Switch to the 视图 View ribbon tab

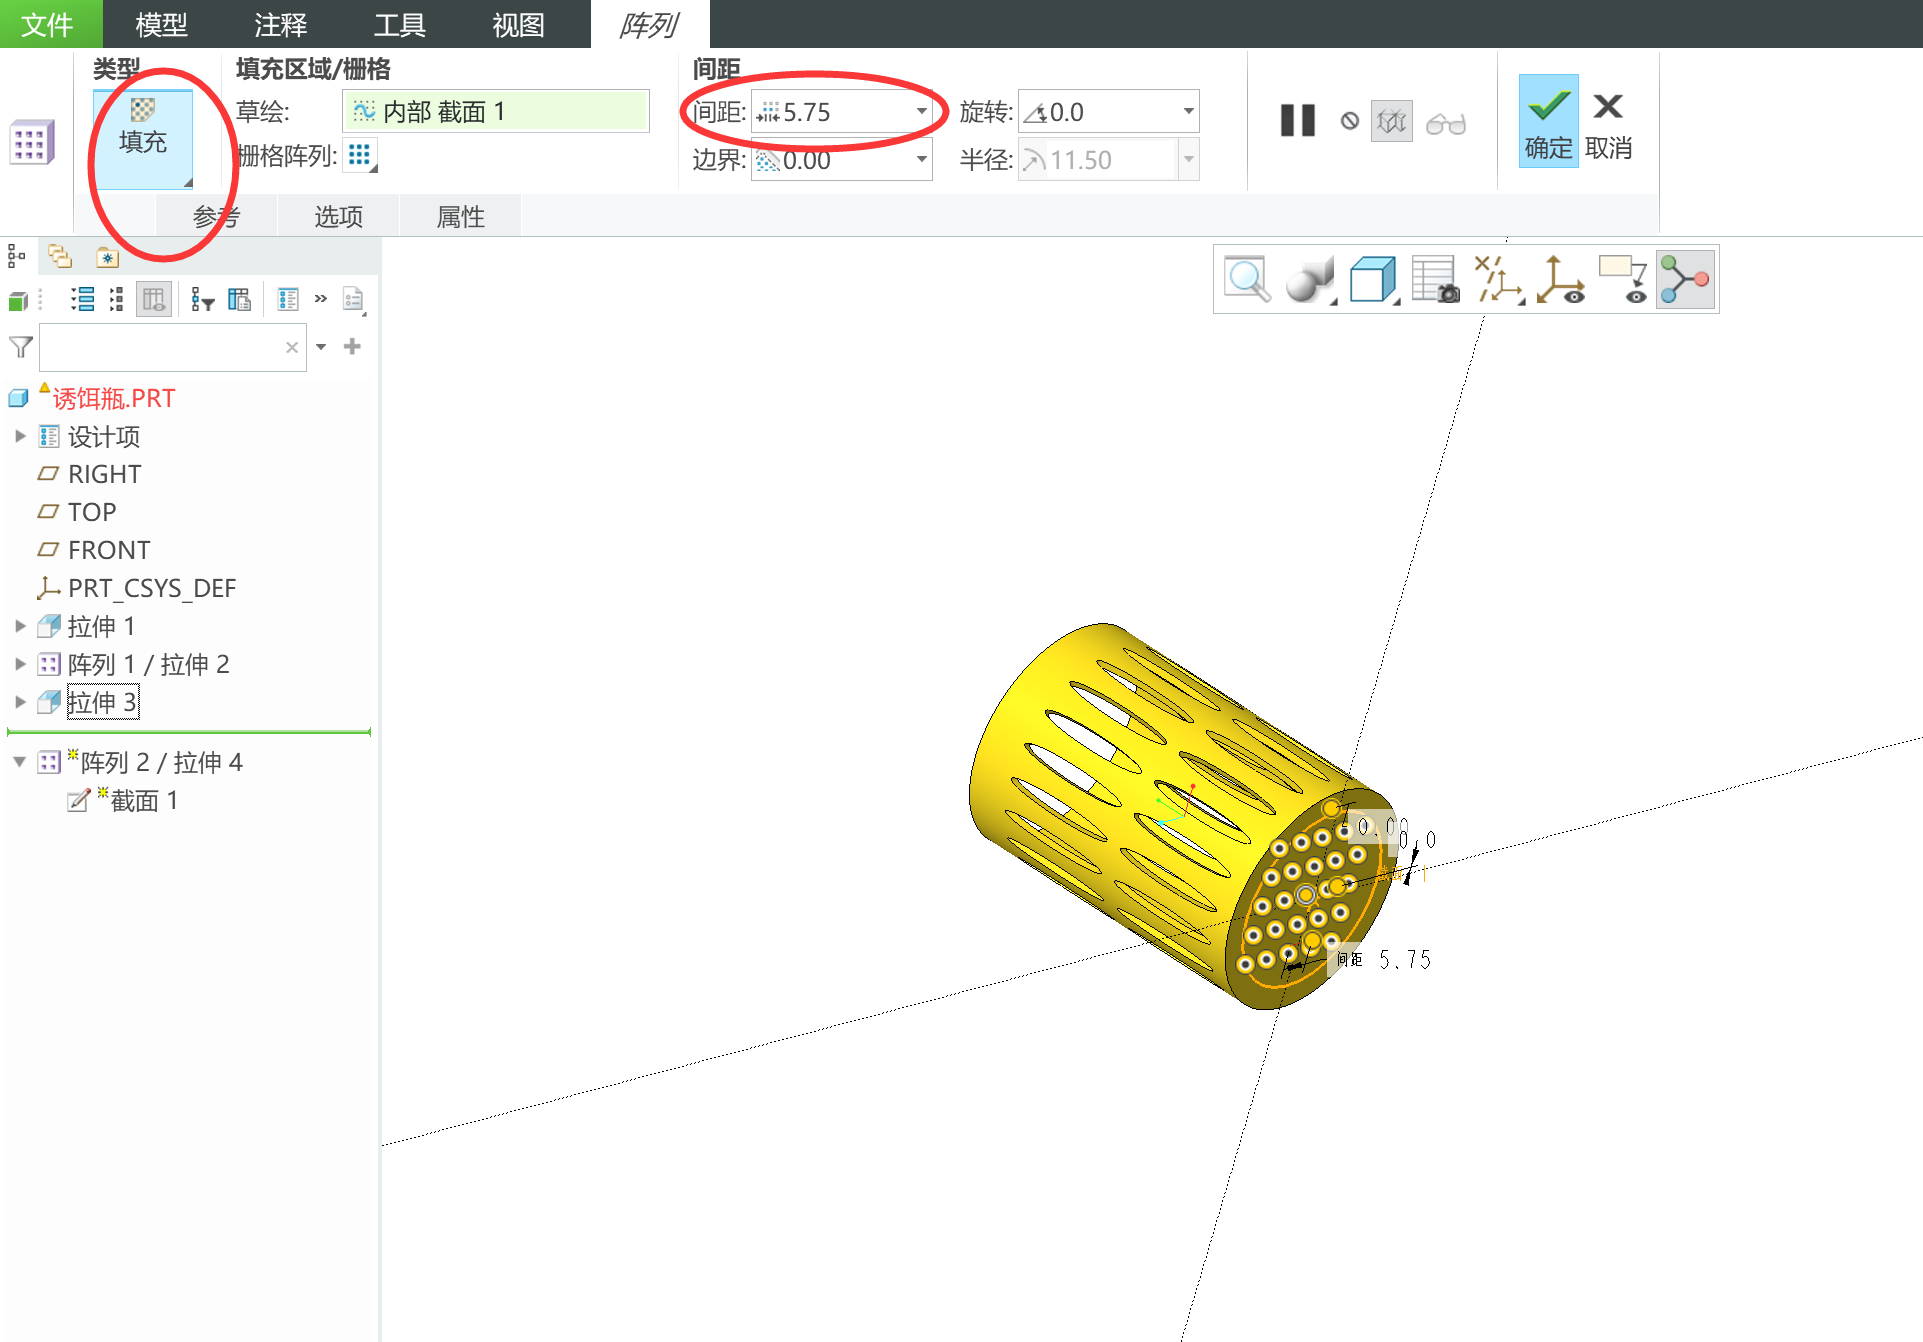518,24
